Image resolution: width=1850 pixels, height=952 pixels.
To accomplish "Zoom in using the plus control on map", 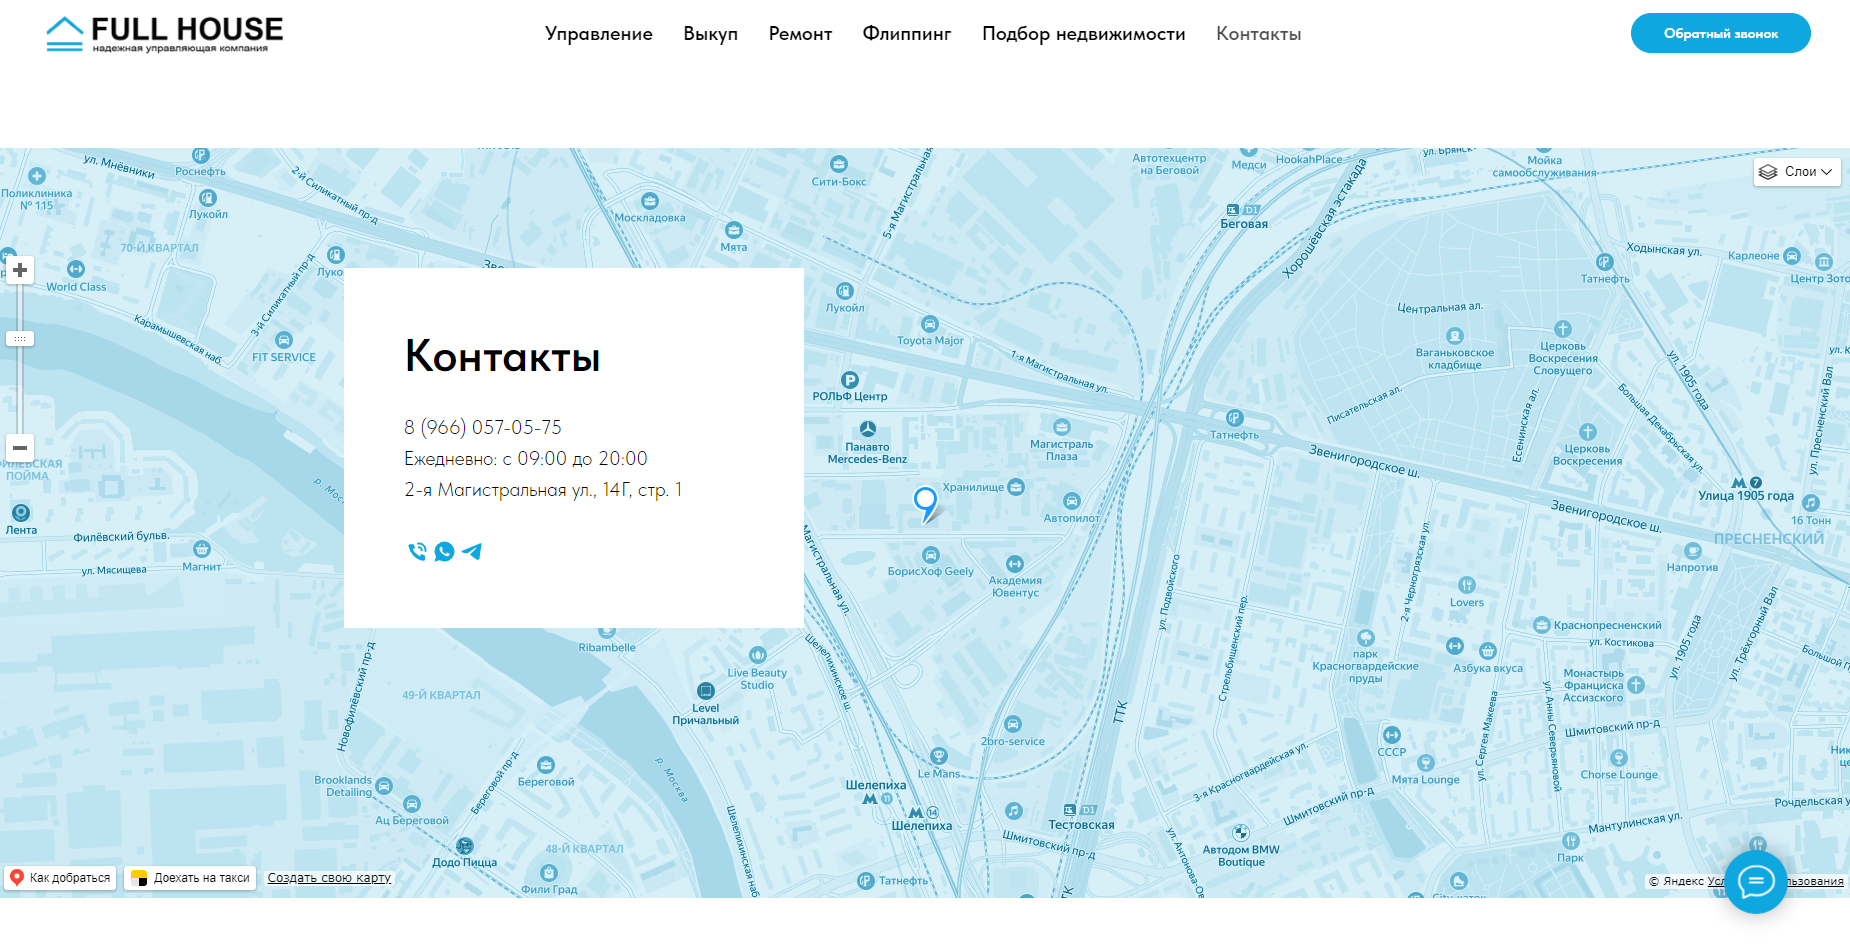I will coord(20,270).
